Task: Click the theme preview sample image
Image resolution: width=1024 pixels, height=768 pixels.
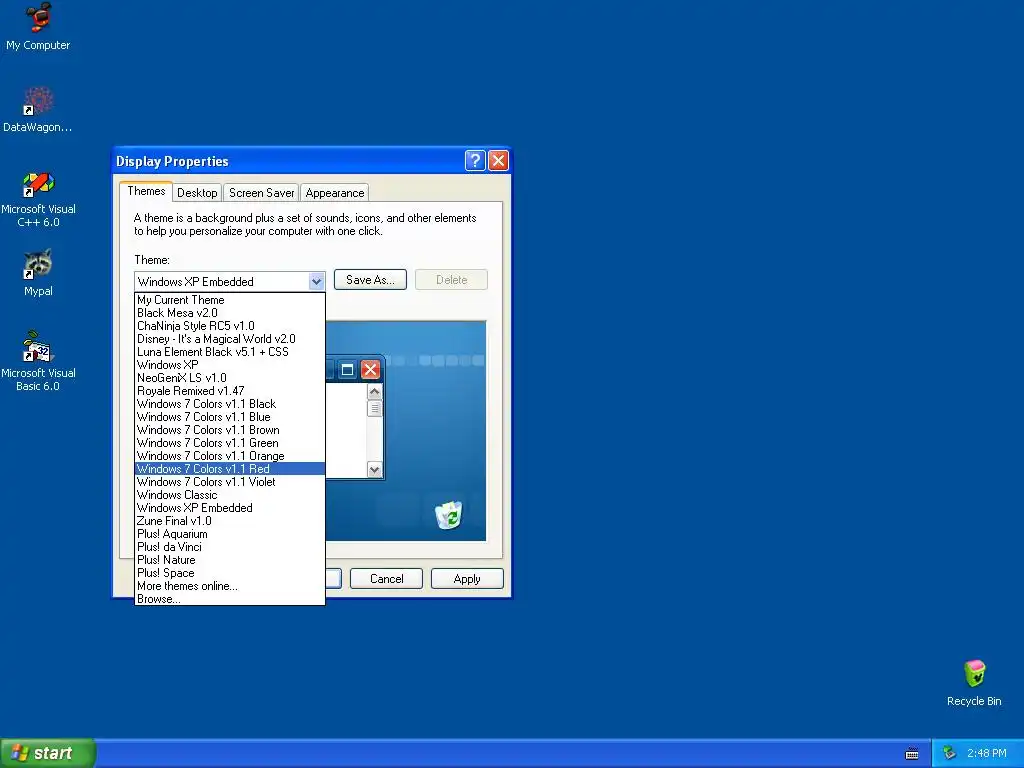Action: pos(406,431)
